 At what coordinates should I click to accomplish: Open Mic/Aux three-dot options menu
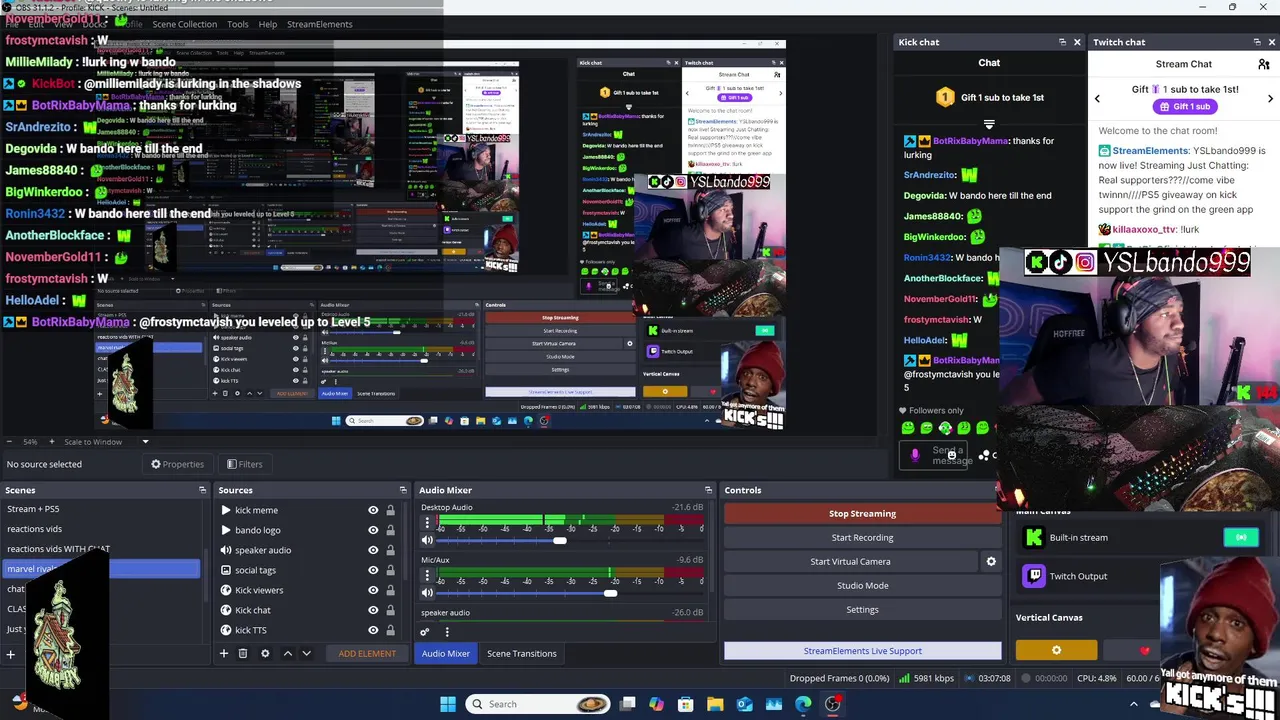pos(427,575)
